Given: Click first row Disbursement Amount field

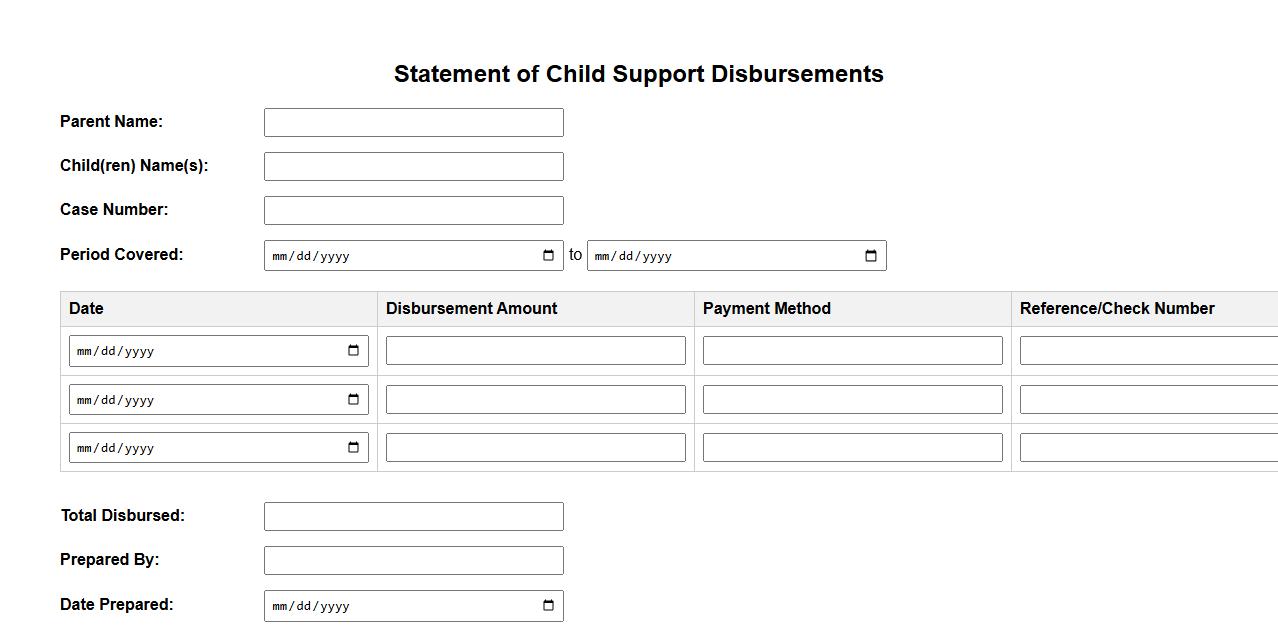Looking at the screenshot, I should pos(535,351).
